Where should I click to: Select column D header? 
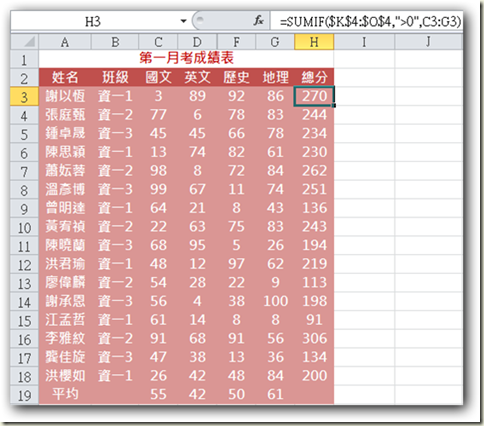click(197, 42)
